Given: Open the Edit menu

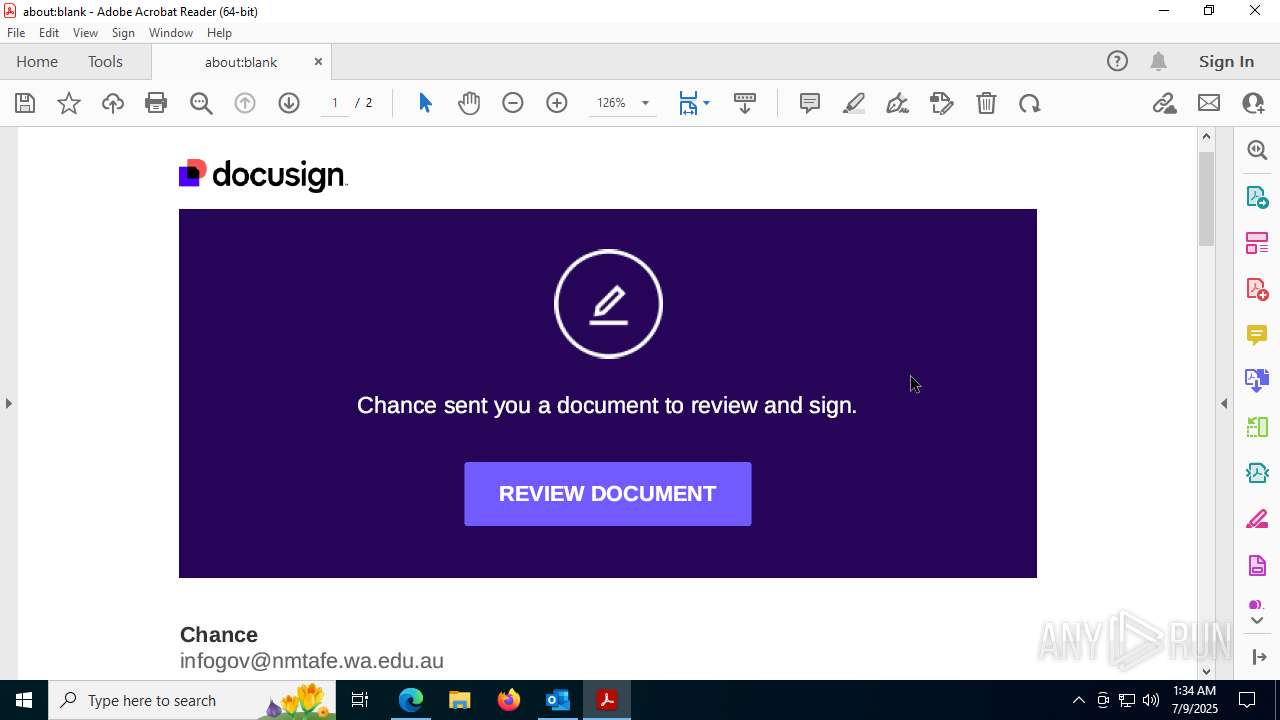Looking at the screenshot, I should tap(49, 33).
